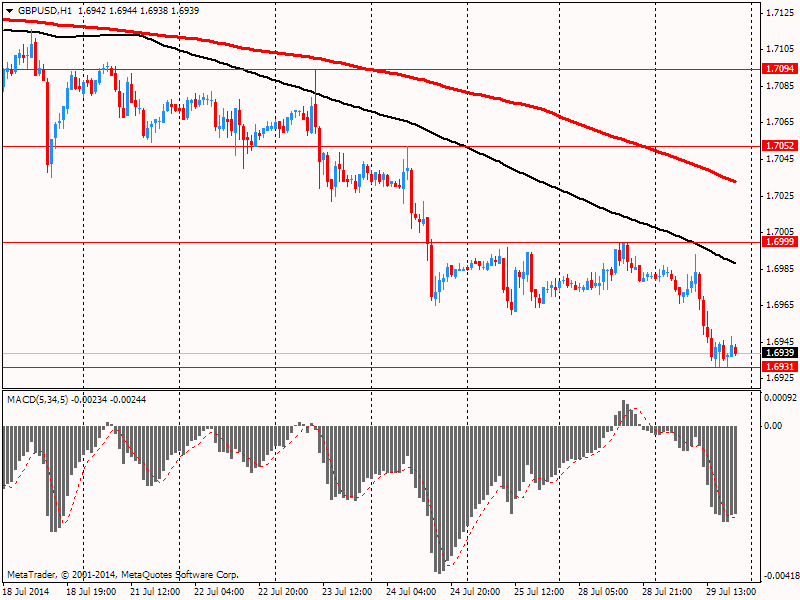Click the 1.7094 red price level label
The height and width of the screenshot is (600, 800).
pos(780,68)
